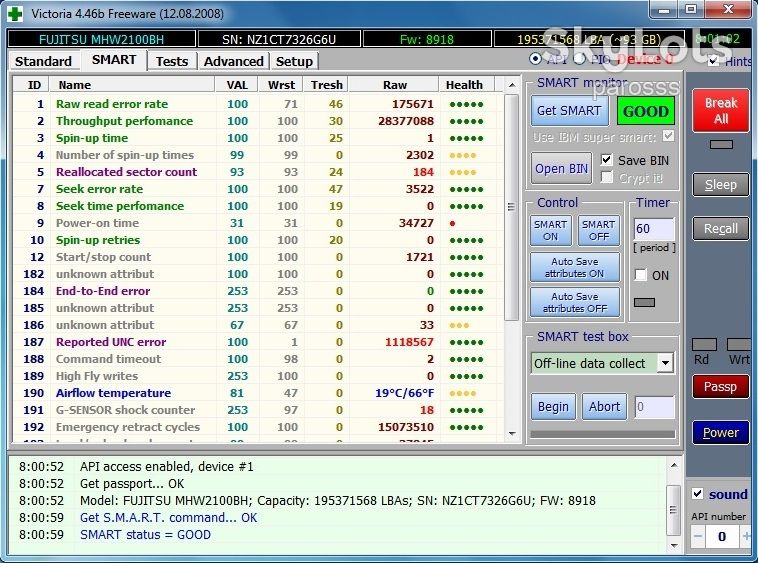Turn SMART OFF
Image resolution: width=758 pixels, height=563 pixels.
598,231
